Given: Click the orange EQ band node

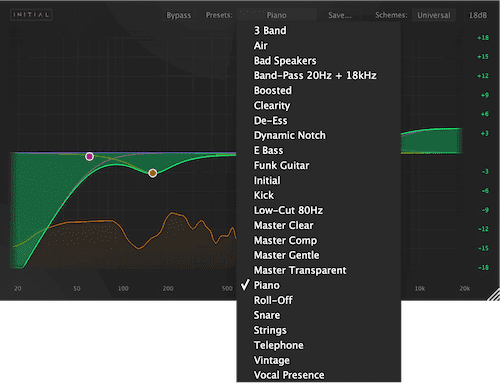Looking at the screenshot, I should click(153, 173).
